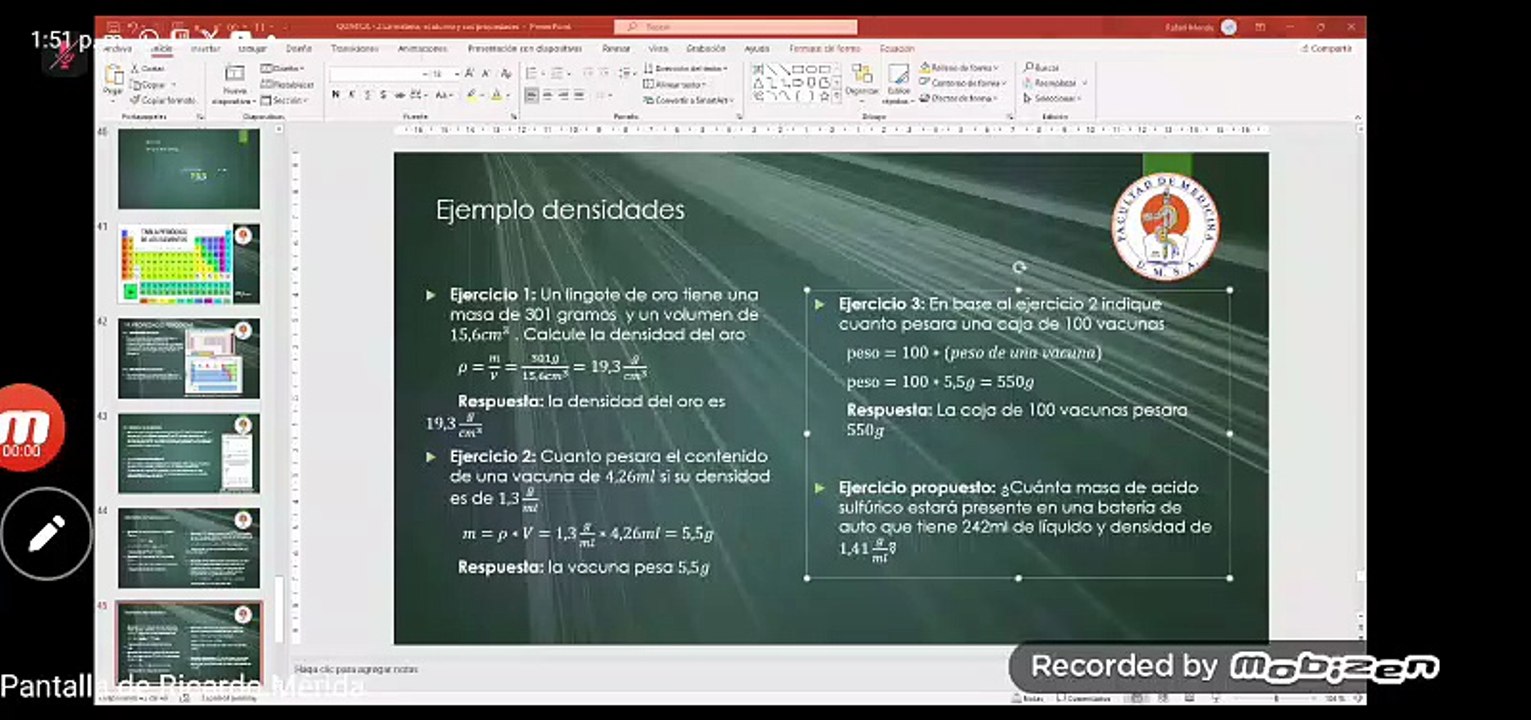Screen dimensions: 1531x720
Task: Open Dirección del texto dropdown
Action: point(686,68)
